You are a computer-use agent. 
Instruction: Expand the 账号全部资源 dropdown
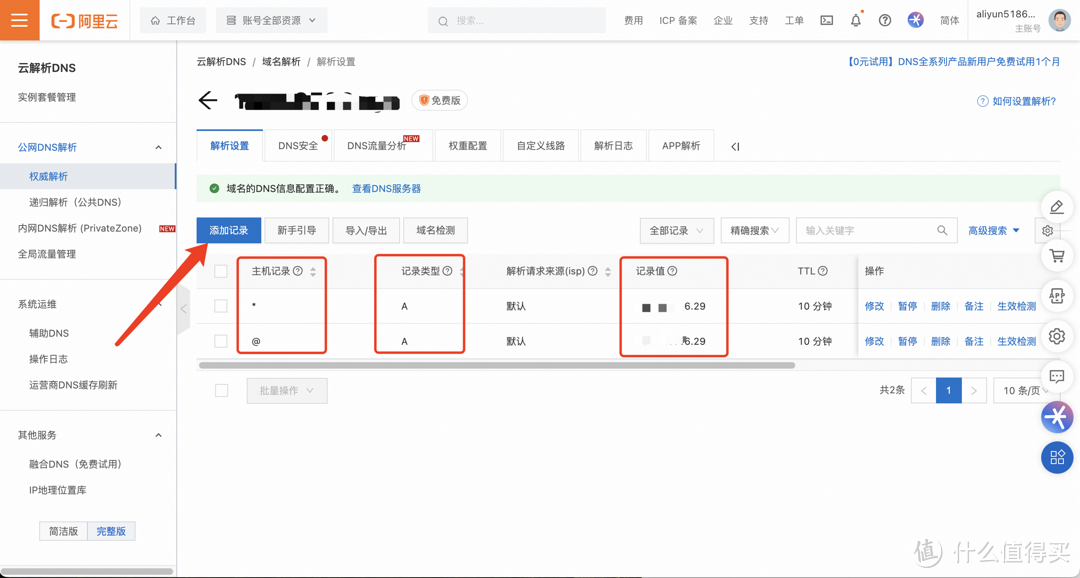[x=270, y=20]
